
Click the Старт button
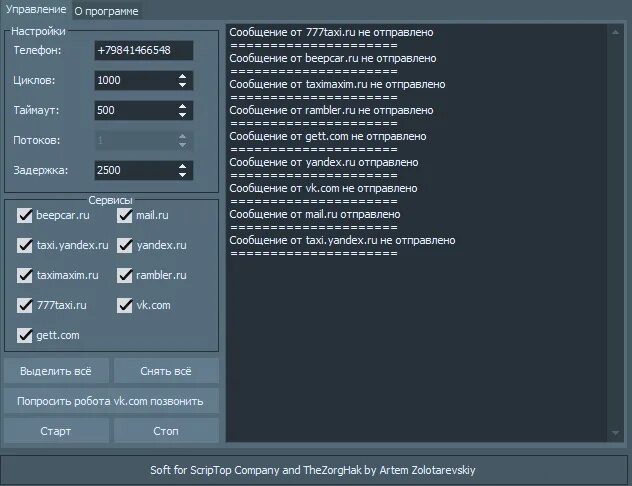pos(56,431)
